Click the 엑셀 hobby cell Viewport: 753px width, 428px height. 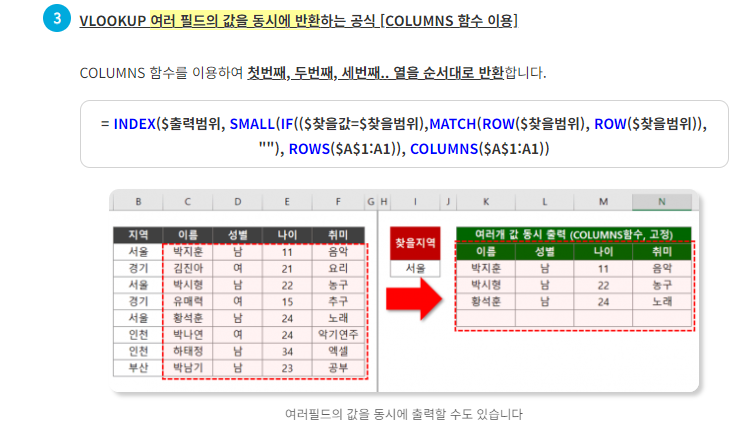point(338,351)
